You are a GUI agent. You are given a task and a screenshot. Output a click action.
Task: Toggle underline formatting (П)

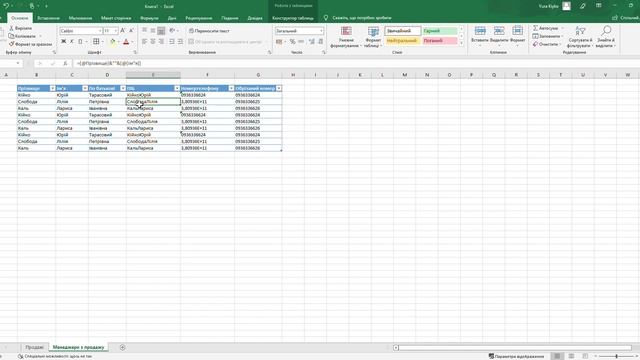[x=80, y=42]
